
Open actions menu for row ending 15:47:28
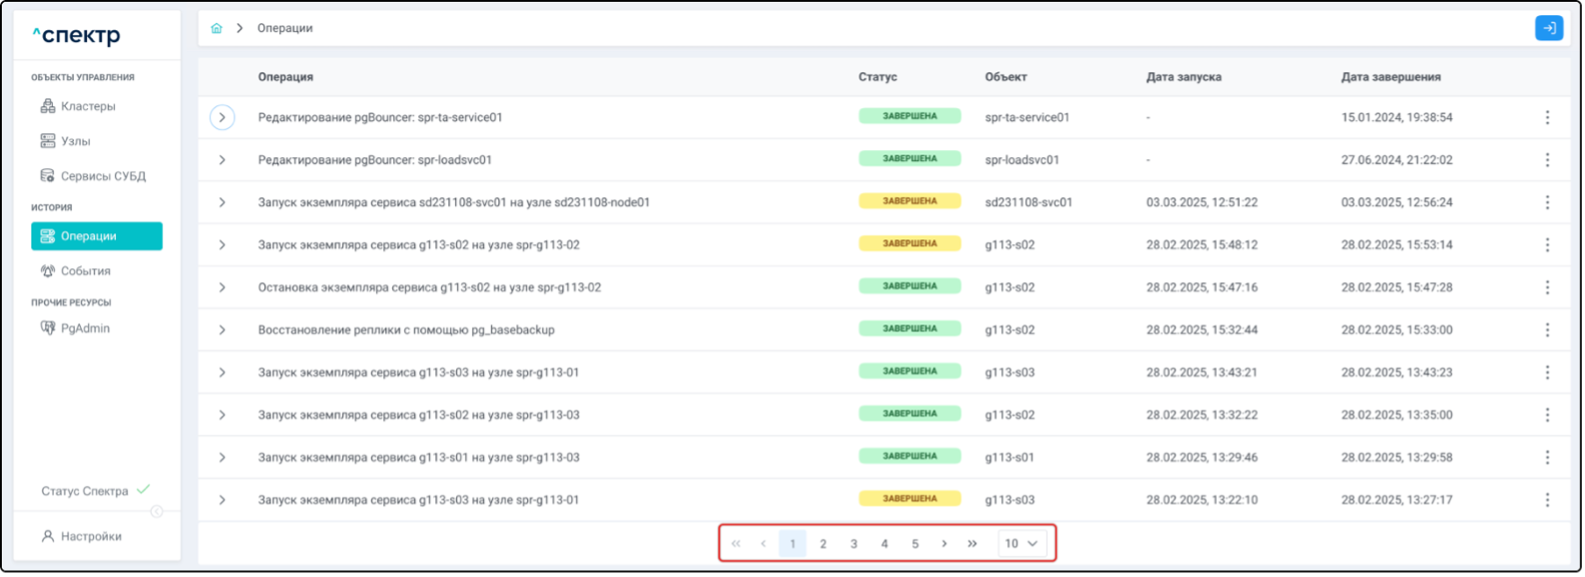point(1547,287)
